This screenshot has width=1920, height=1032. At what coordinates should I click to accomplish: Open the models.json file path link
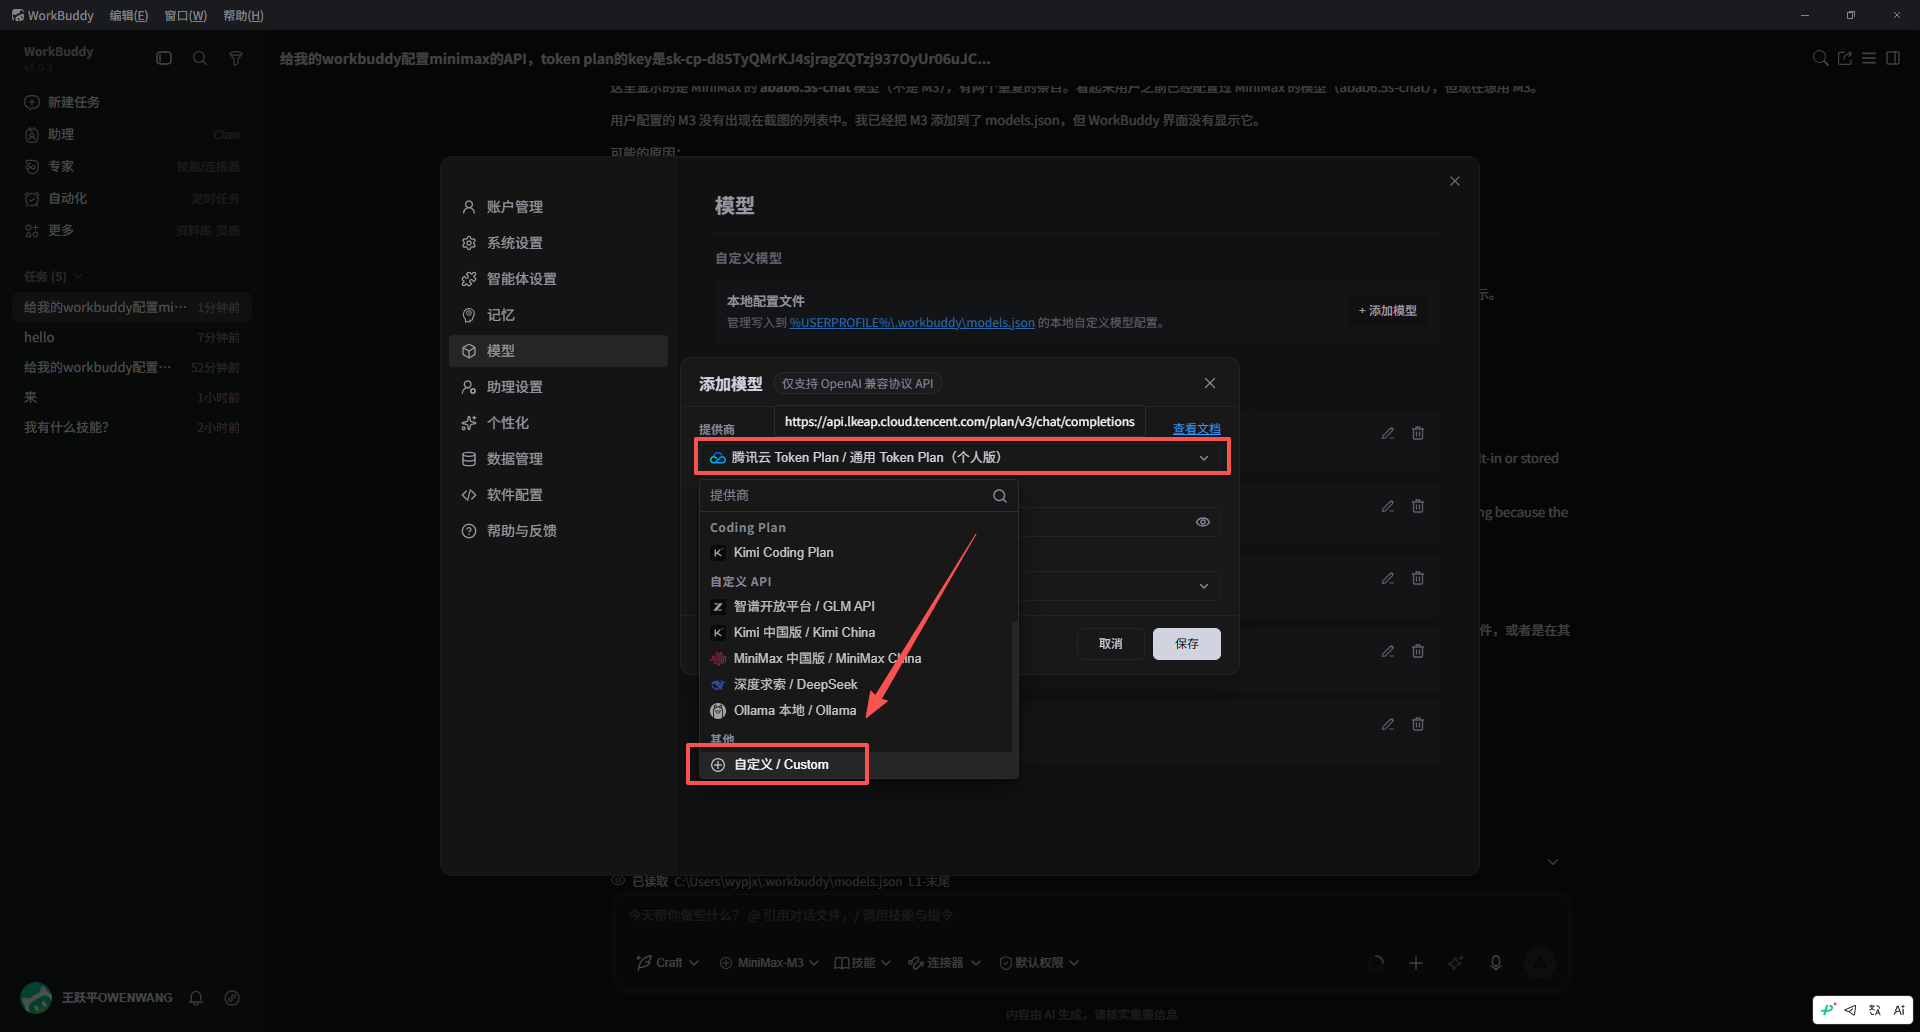tap(912, 323)
